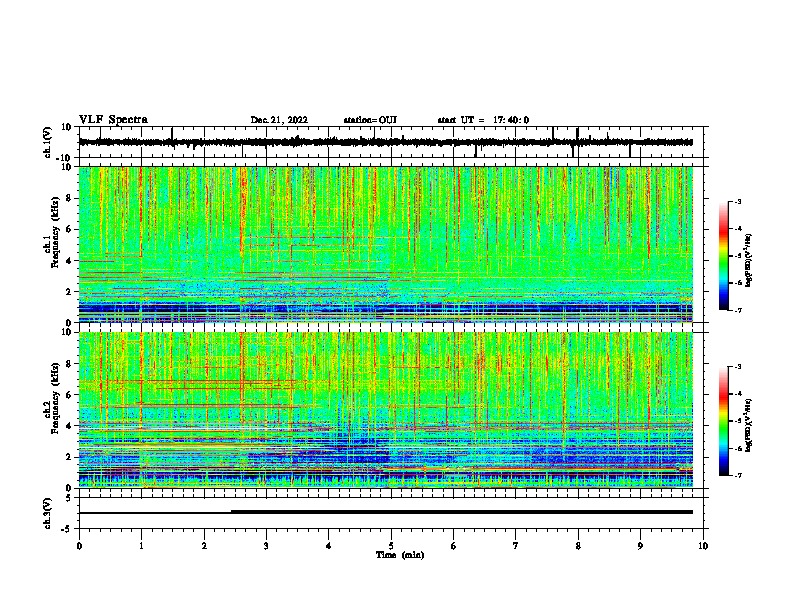Screen dimensions: 792x612
Task: Click time axis tick label "1"
Action: [x=141, y=546]
